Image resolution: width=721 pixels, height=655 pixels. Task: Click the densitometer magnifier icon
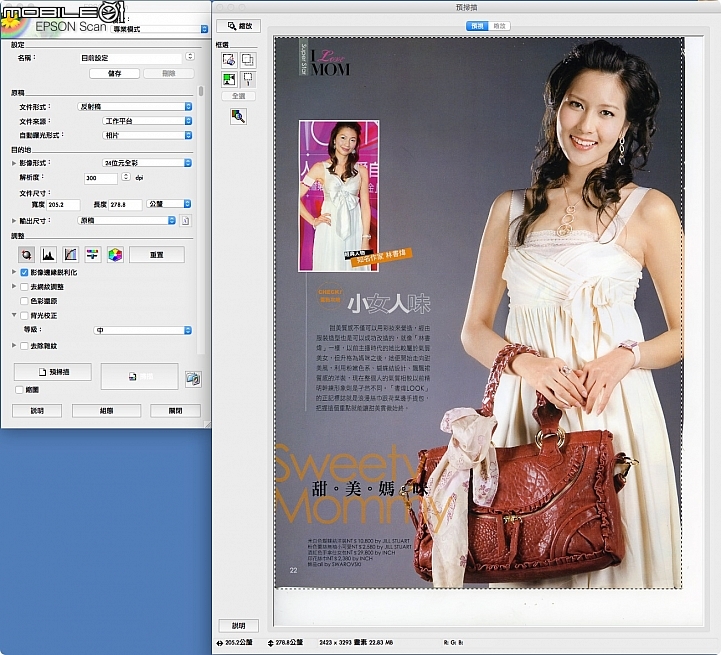[238, 116]
